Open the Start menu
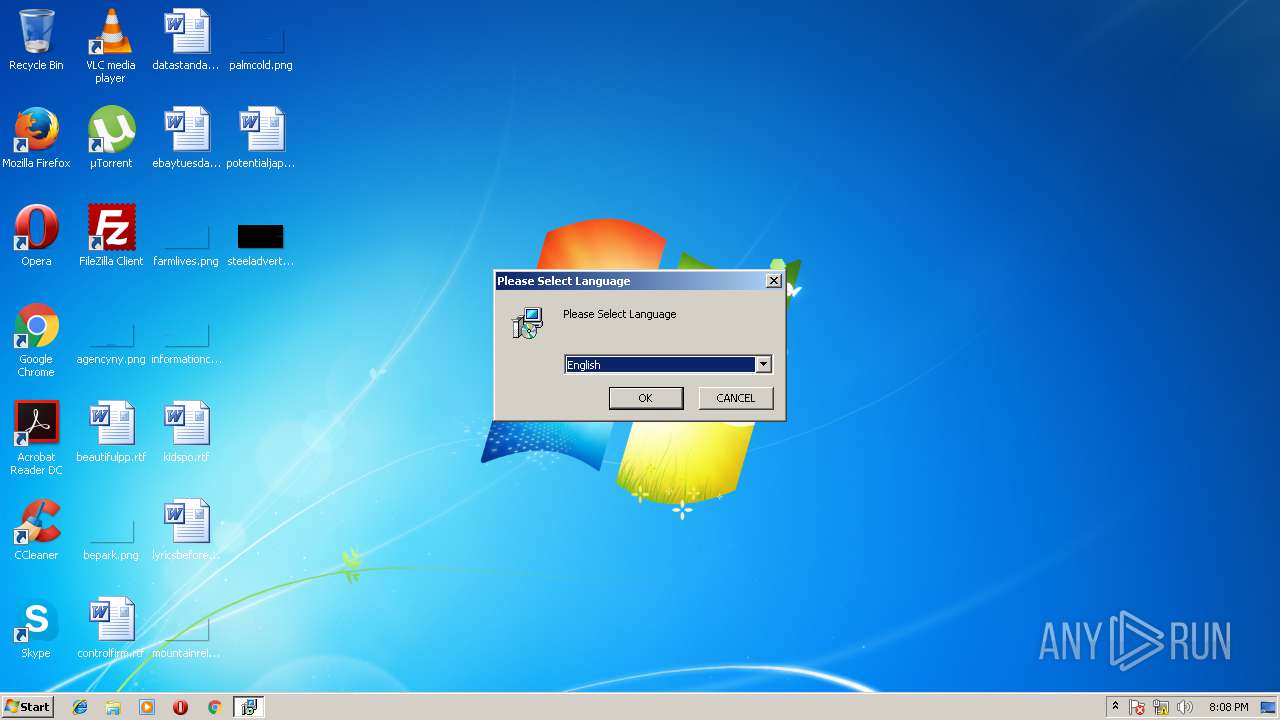The height and width of the screenshot is (720, 1280). point(27,707)
